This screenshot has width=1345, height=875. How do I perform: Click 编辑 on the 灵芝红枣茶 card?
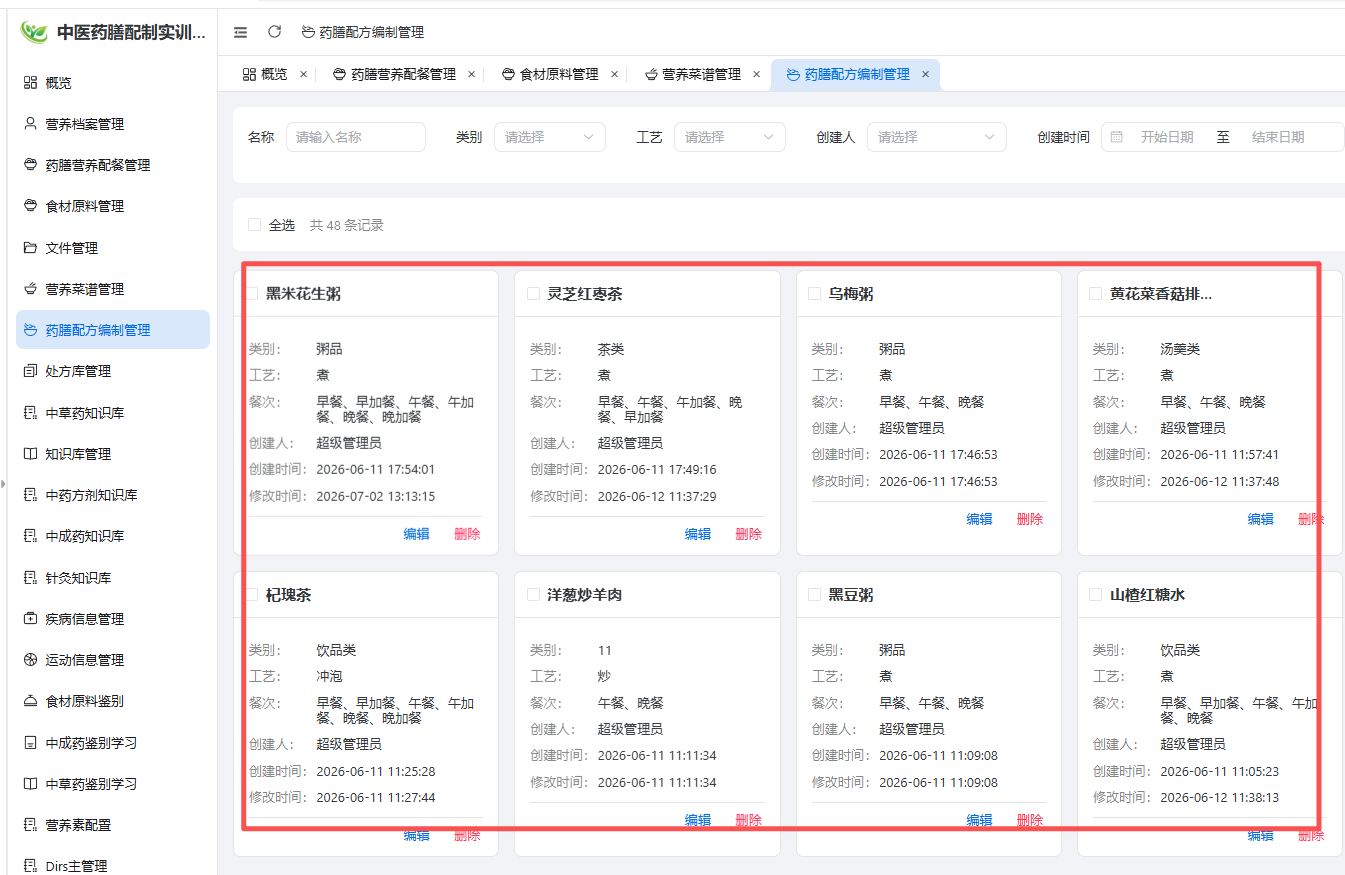[698, 534]
